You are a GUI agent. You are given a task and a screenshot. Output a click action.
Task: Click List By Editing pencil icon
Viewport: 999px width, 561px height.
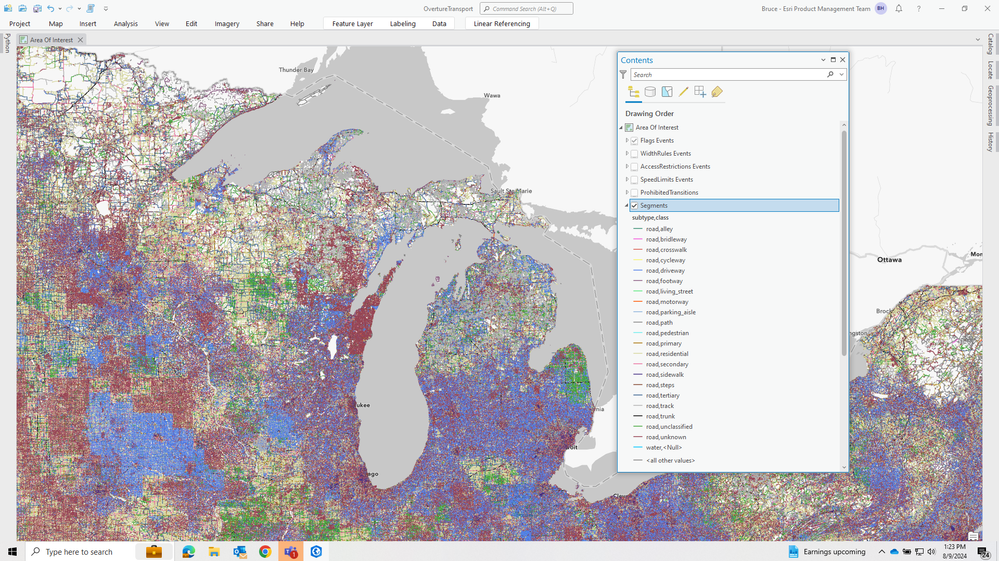(x=684, y=92)
